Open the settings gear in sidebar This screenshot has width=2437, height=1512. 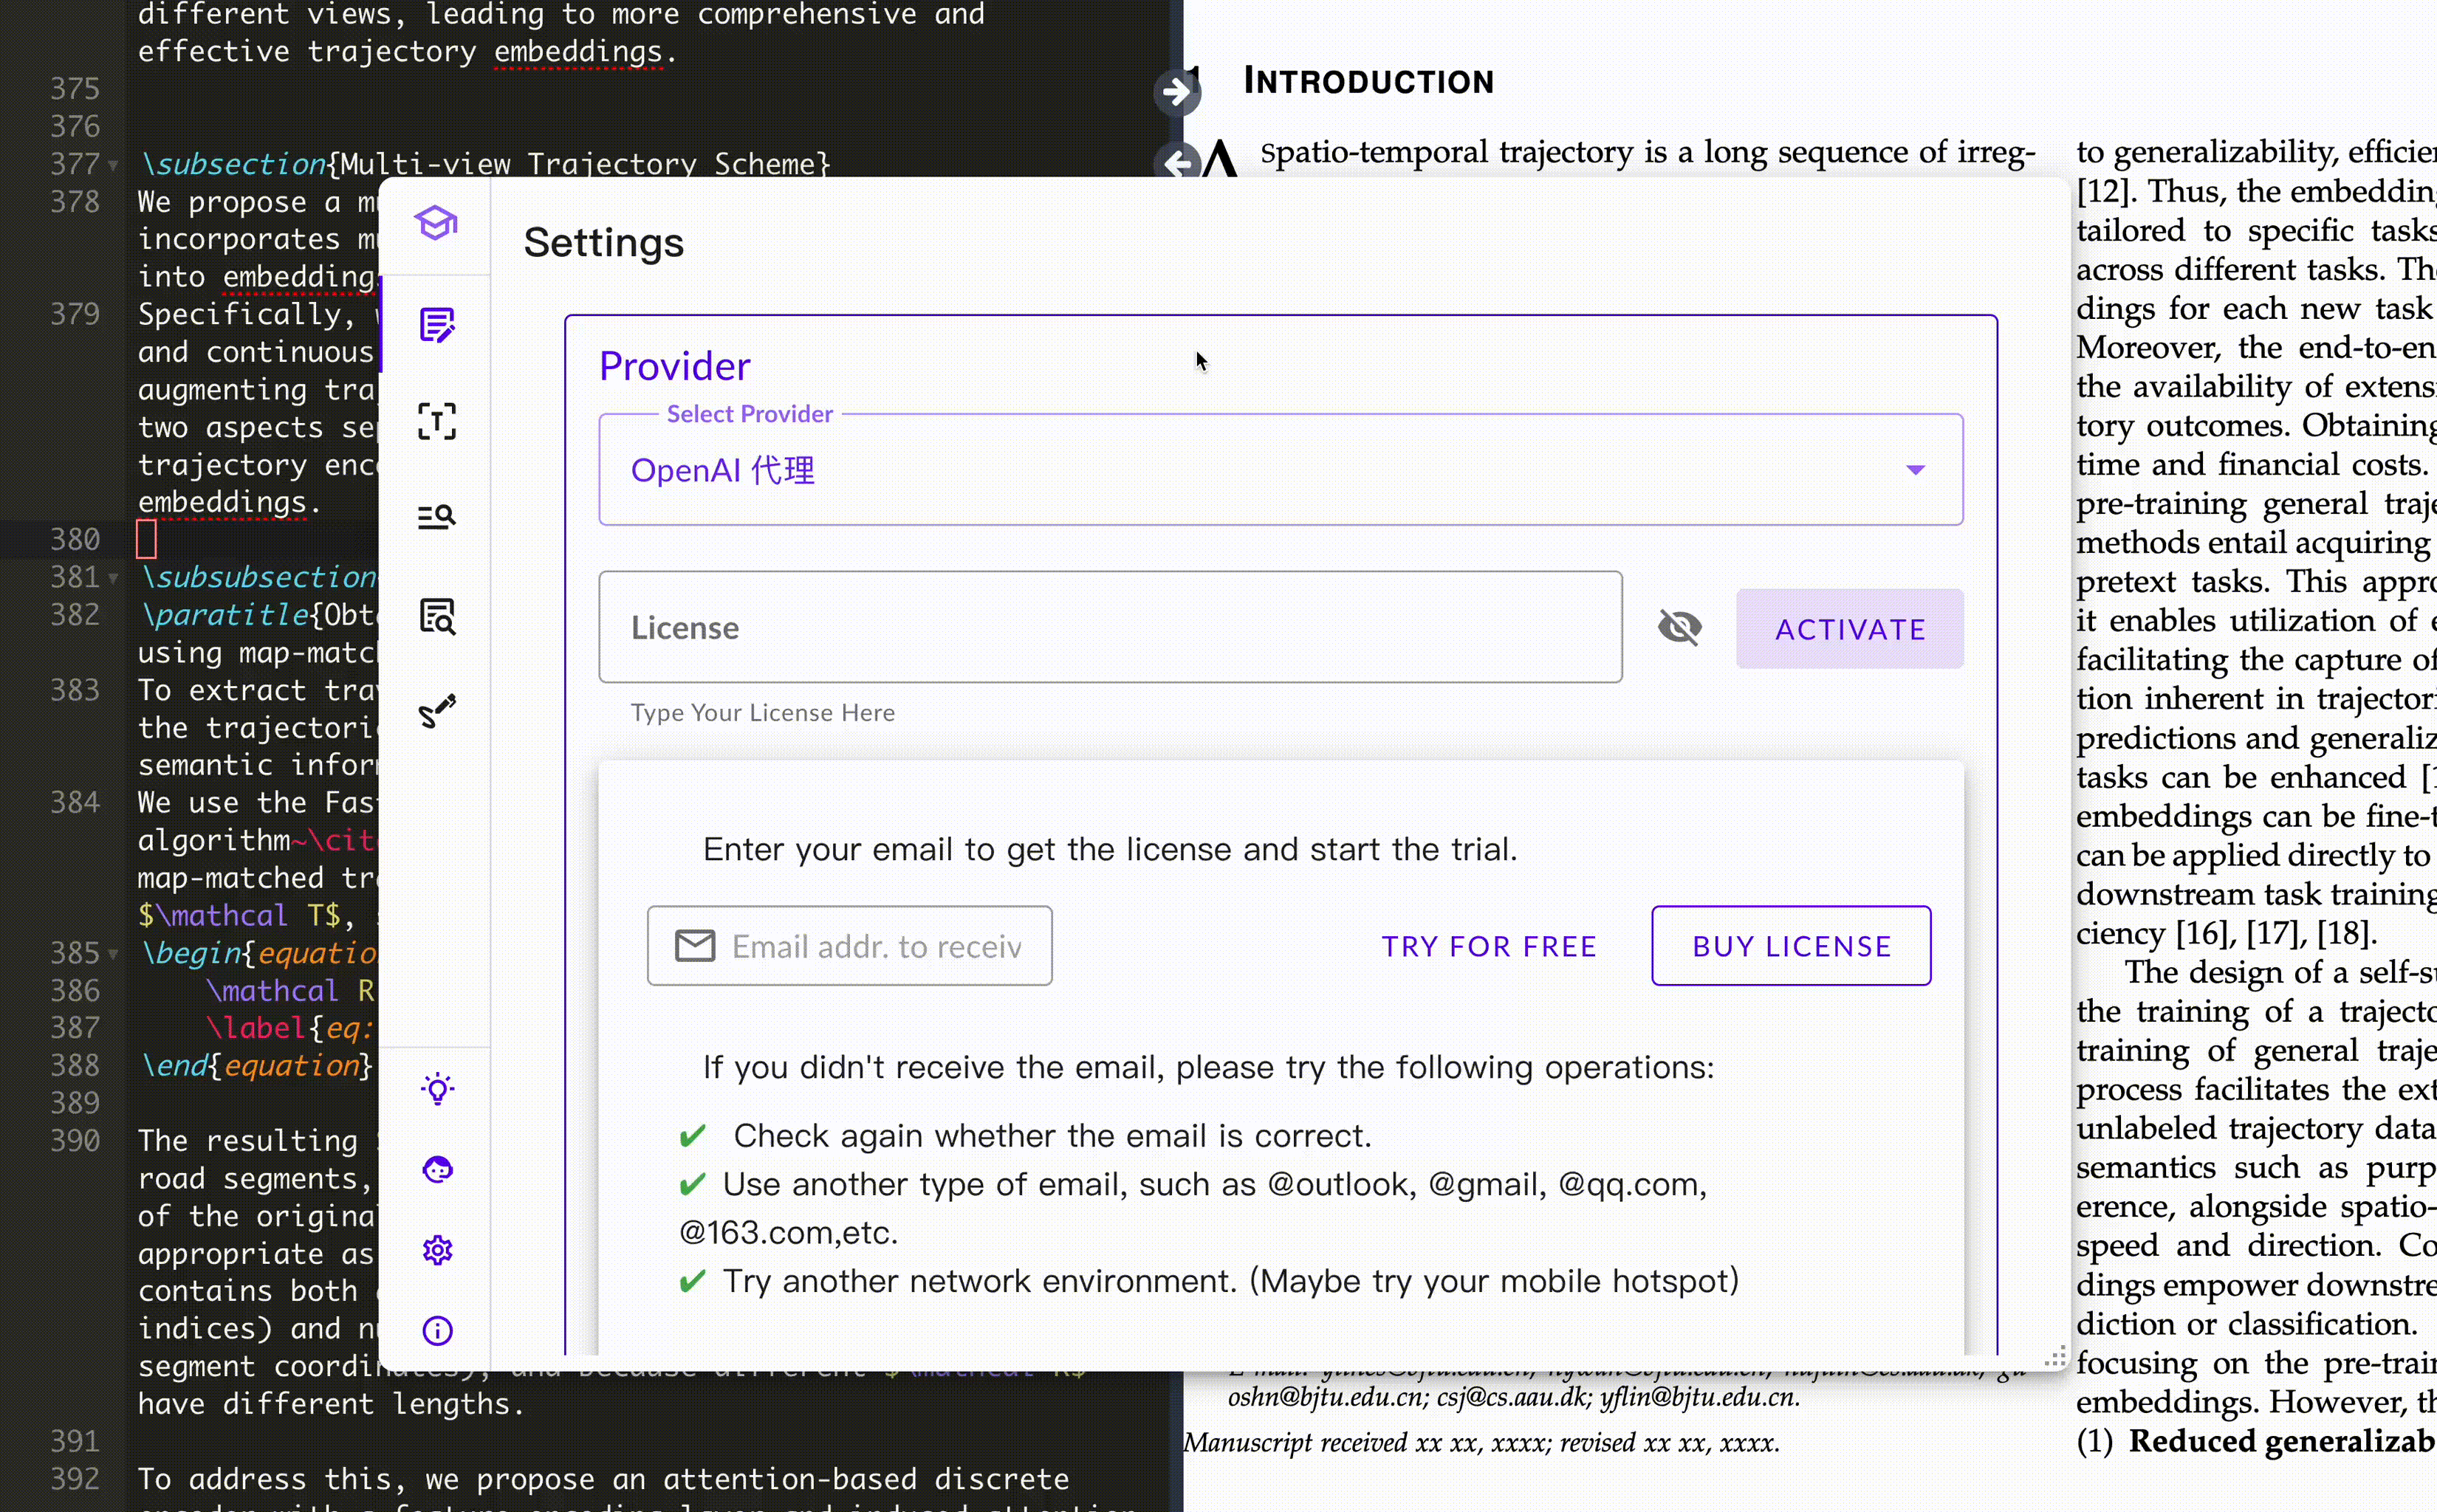pos(437,1250)
